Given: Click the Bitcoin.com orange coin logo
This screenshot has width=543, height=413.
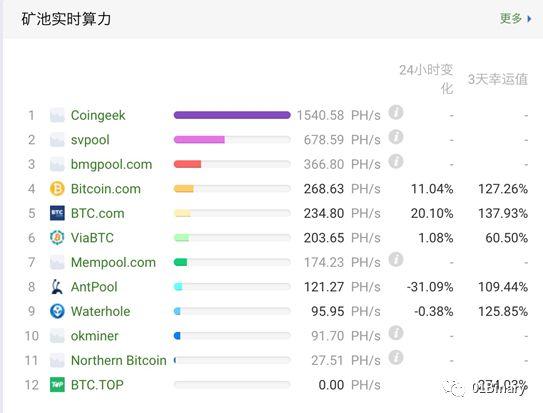Looking at the screenshot, I should click(57, 189).
